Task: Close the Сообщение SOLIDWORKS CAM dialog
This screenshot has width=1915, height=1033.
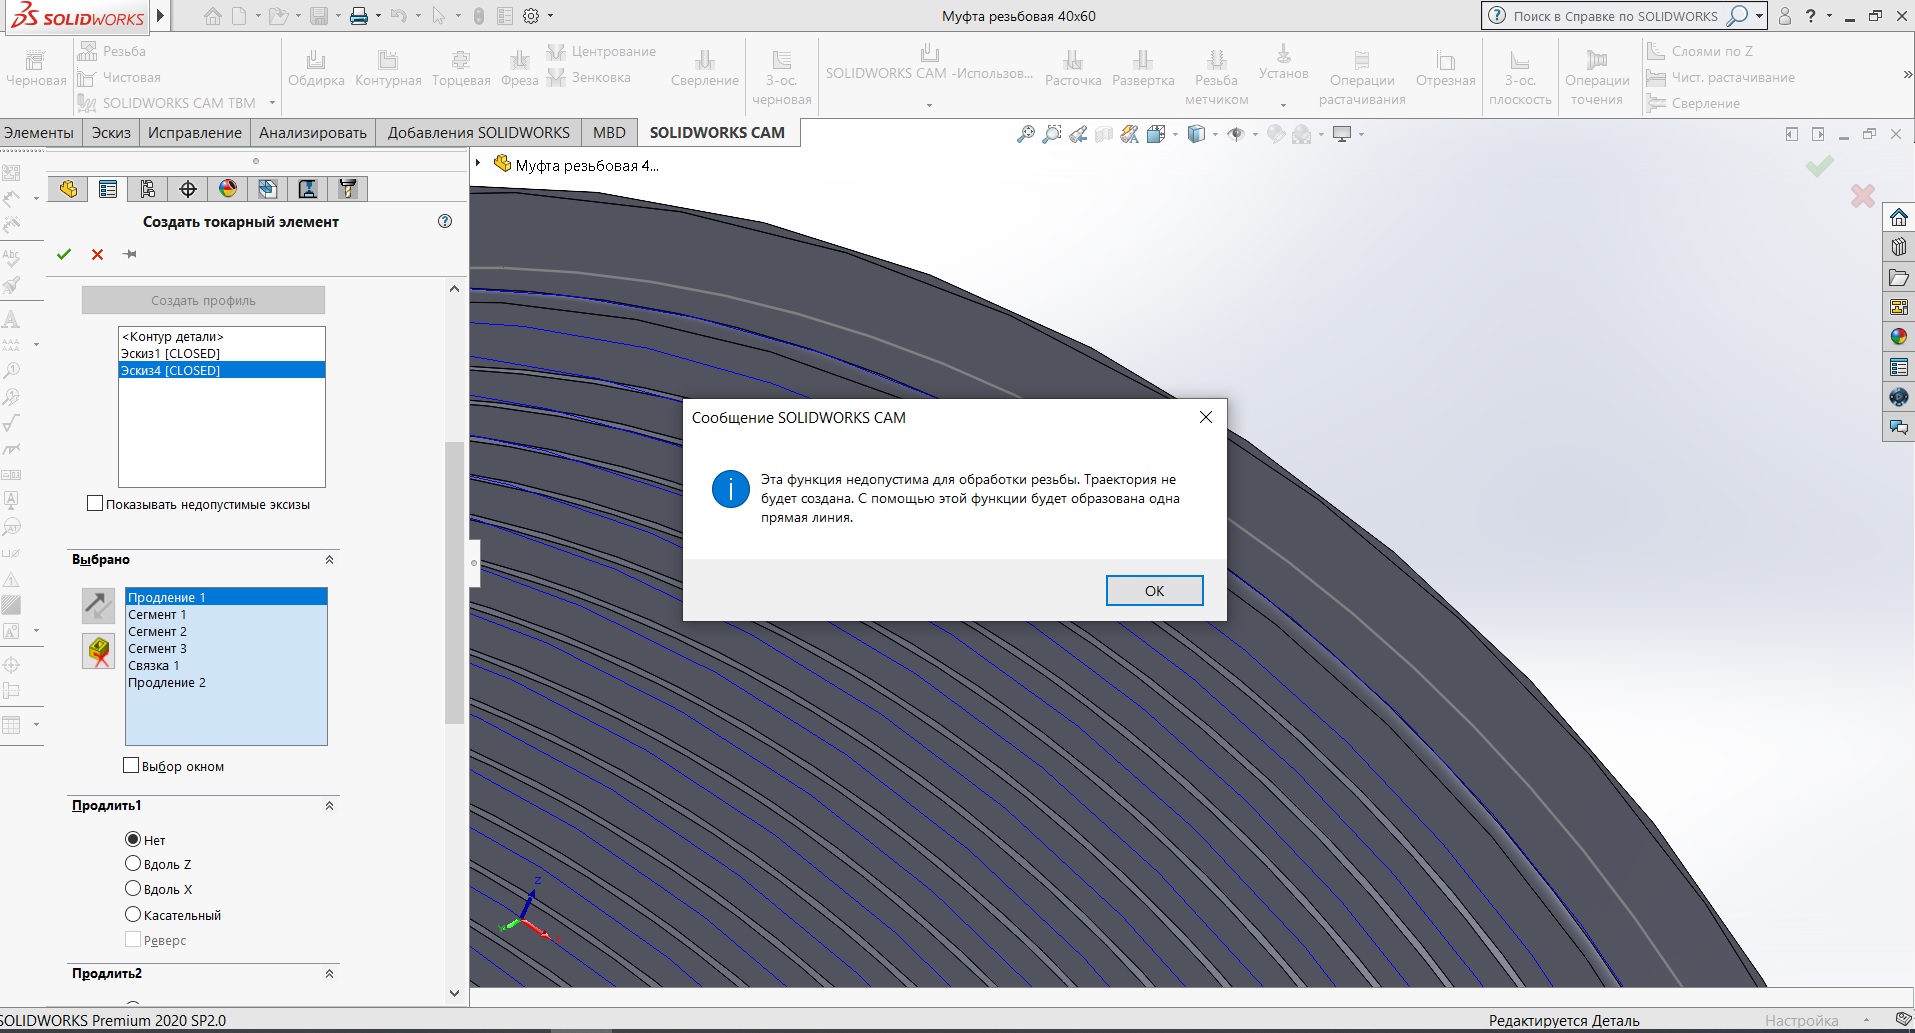Action: [x=1206, y=417]
